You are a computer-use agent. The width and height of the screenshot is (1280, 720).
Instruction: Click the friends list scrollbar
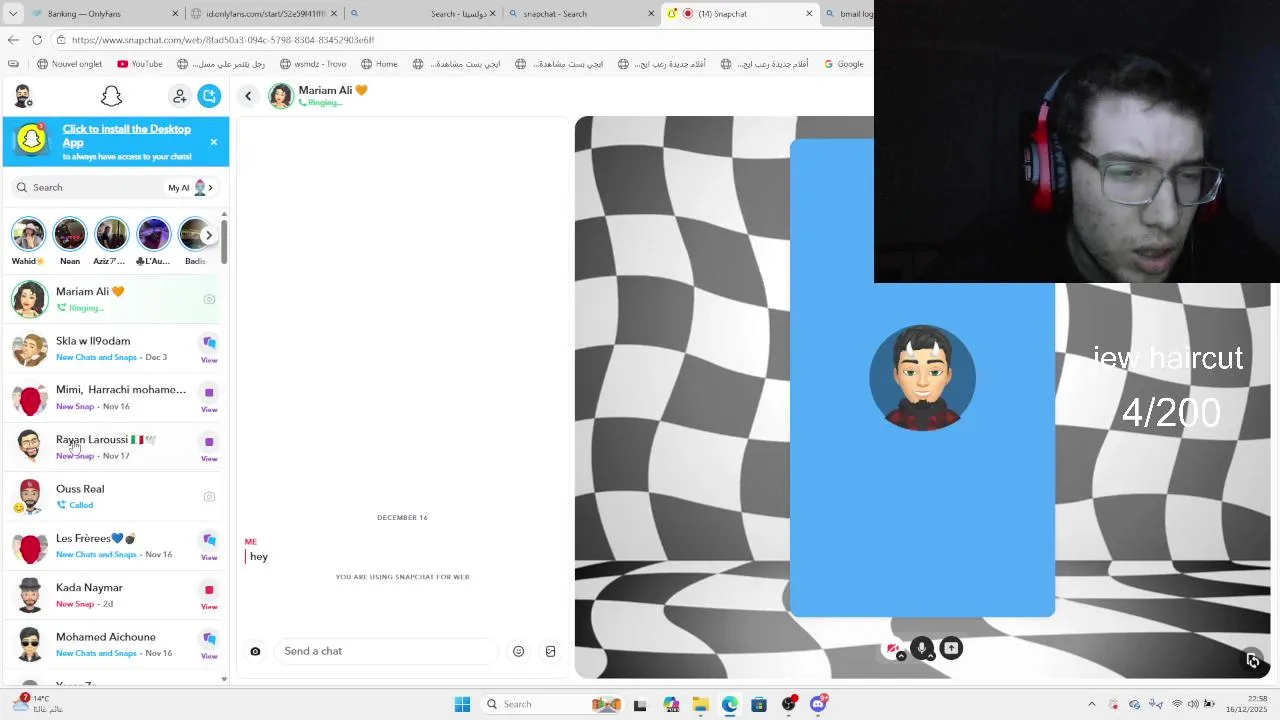point(224,241)
